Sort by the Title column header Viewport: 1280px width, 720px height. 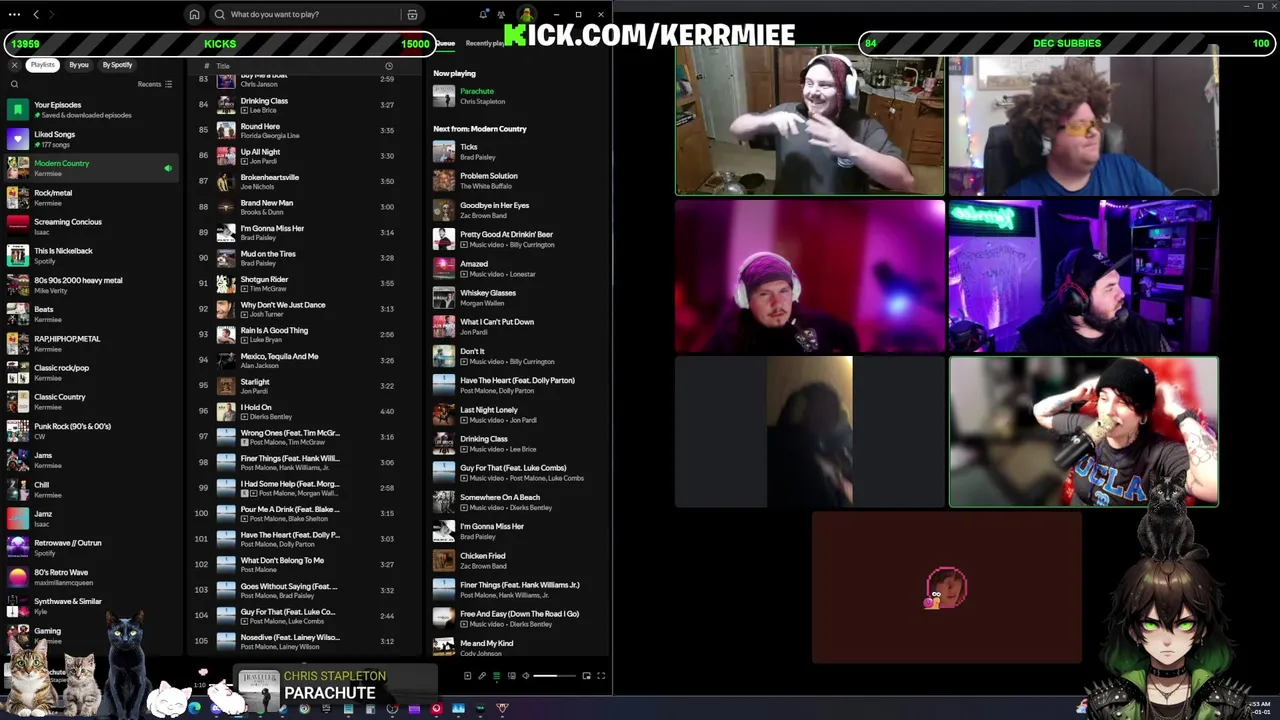pyautogui.click(x=223, y=66)
